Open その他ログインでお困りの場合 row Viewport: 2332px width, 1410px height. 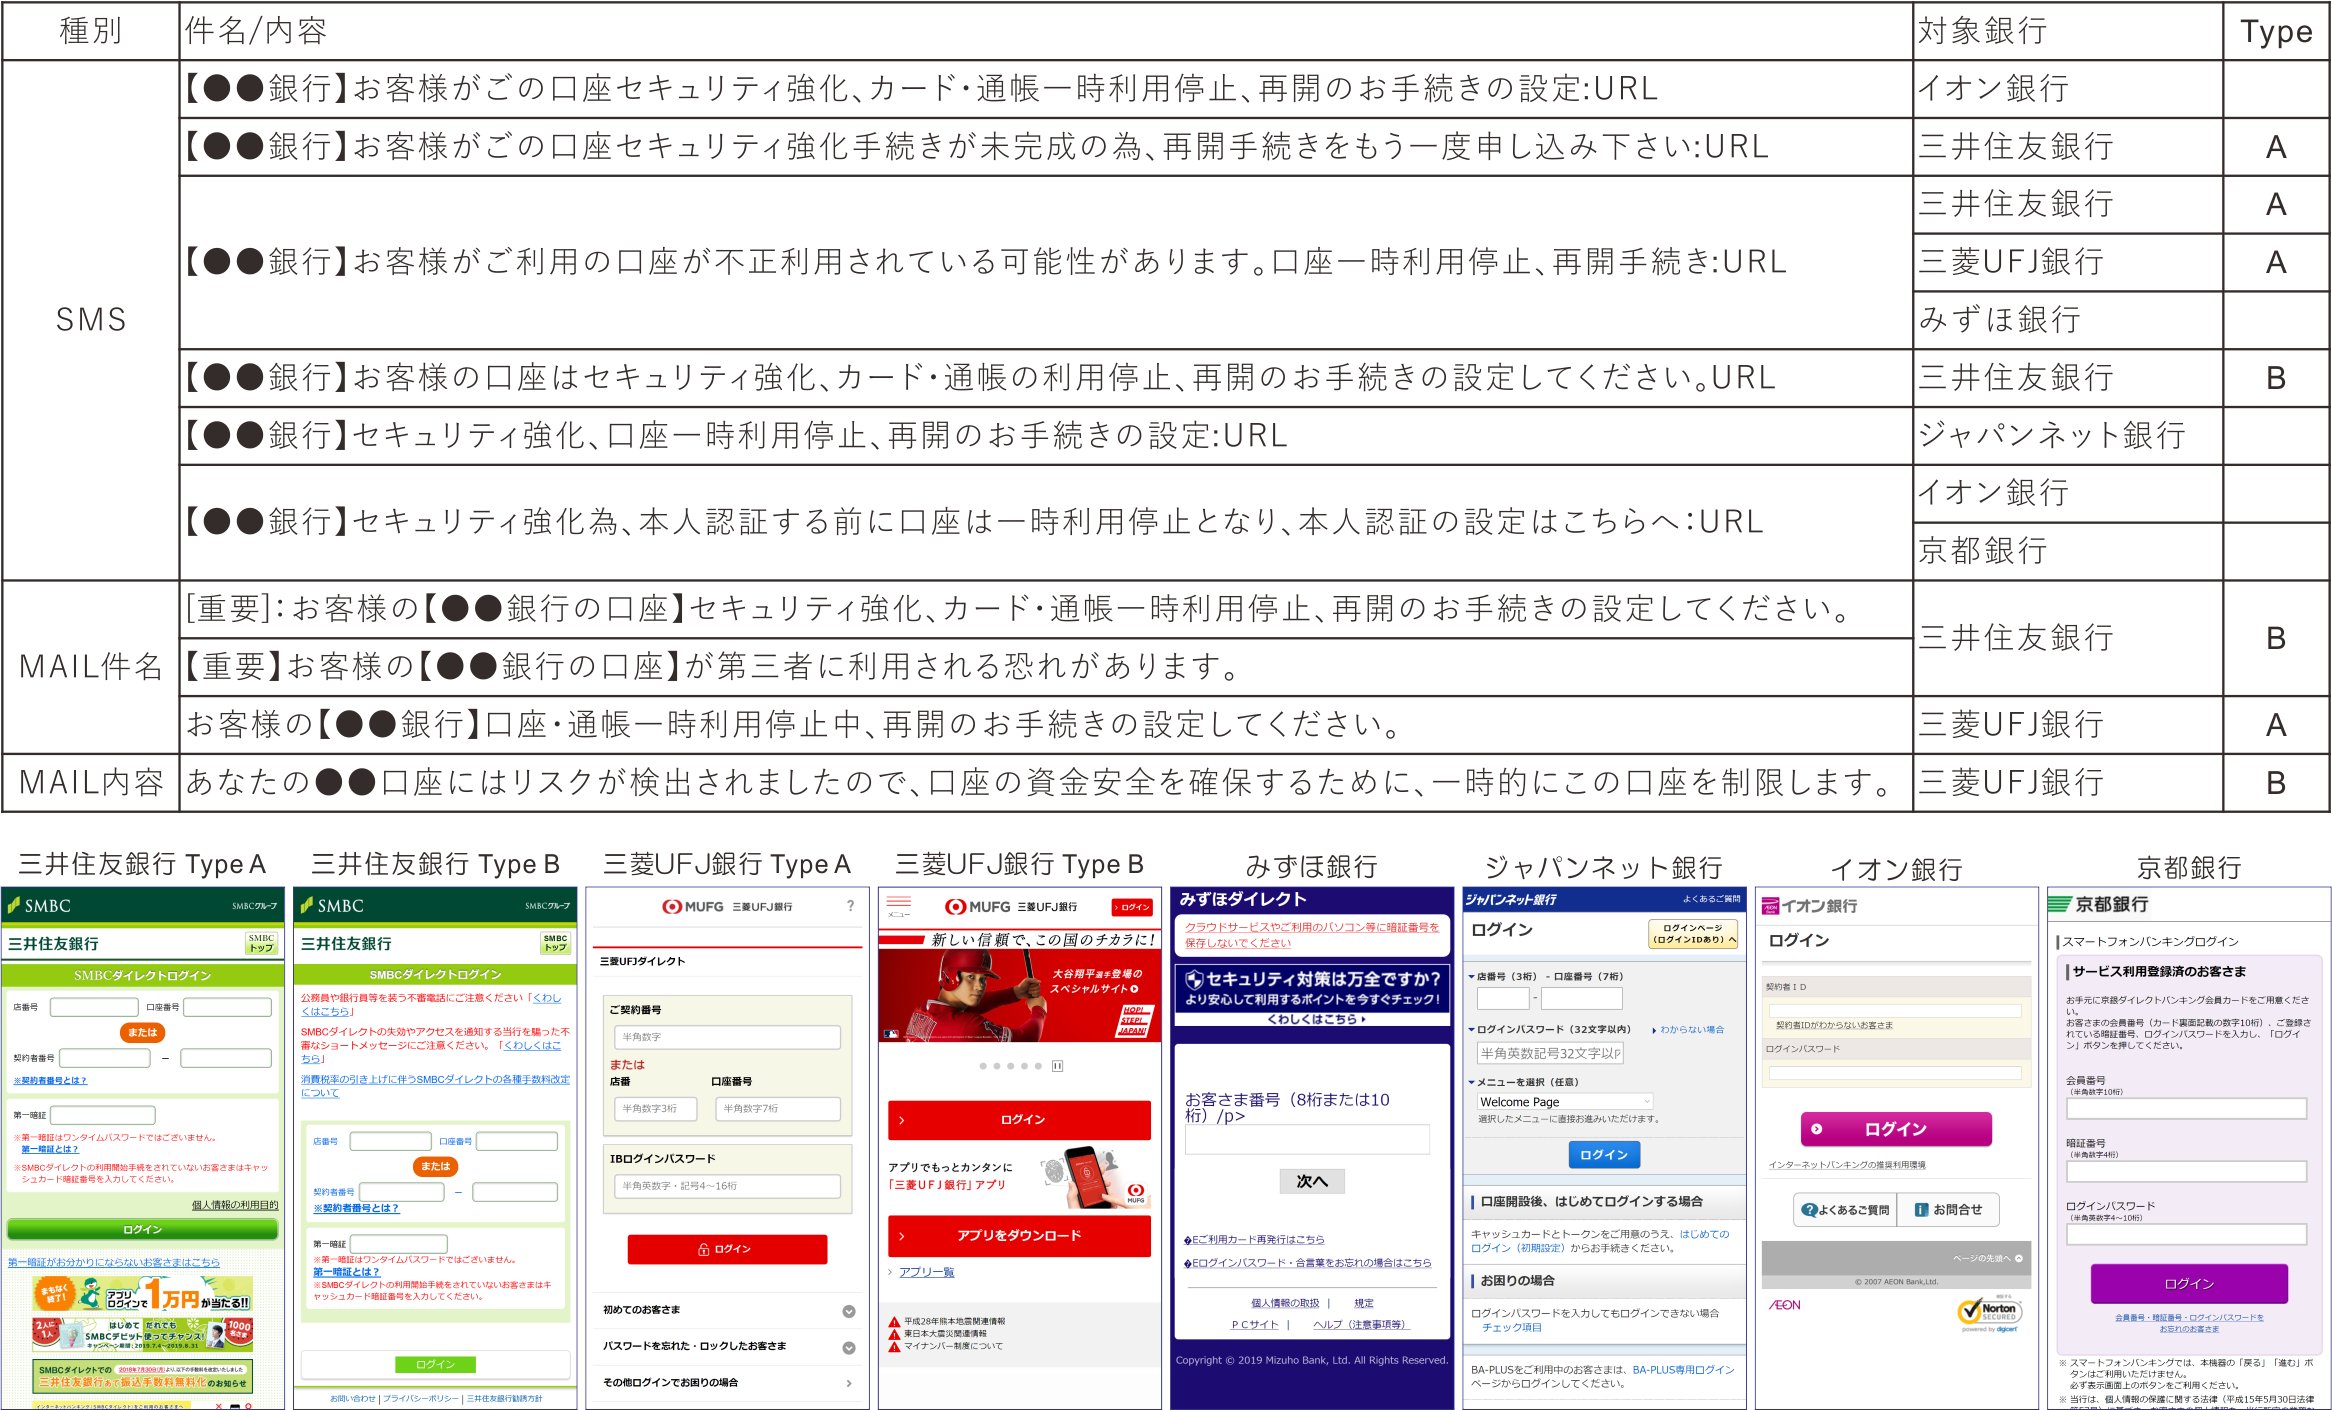click(x=727, y=1383)
